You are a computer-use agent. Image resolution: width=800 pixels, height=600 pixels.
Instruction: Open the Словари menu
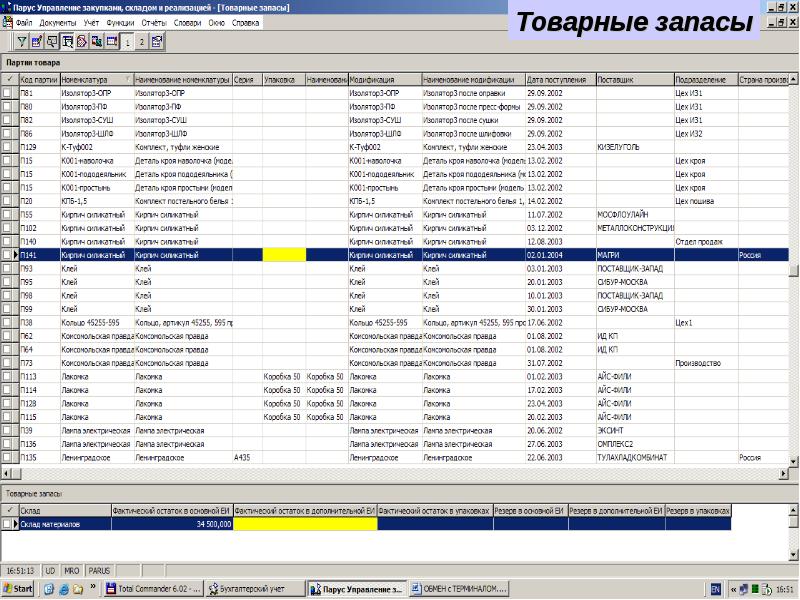186,21
